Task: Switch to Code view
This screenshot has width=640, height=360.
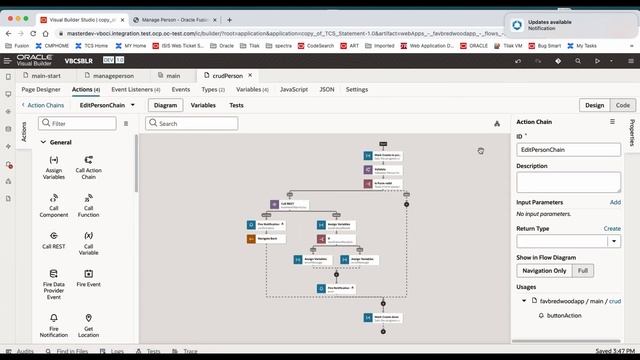Action: pyautogui.click(x=622, y=105)
